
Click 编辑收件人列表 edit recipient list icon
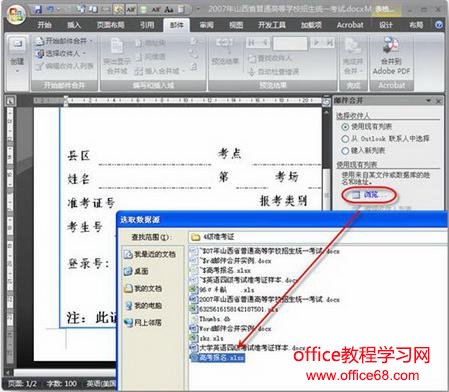pos(40,66)
